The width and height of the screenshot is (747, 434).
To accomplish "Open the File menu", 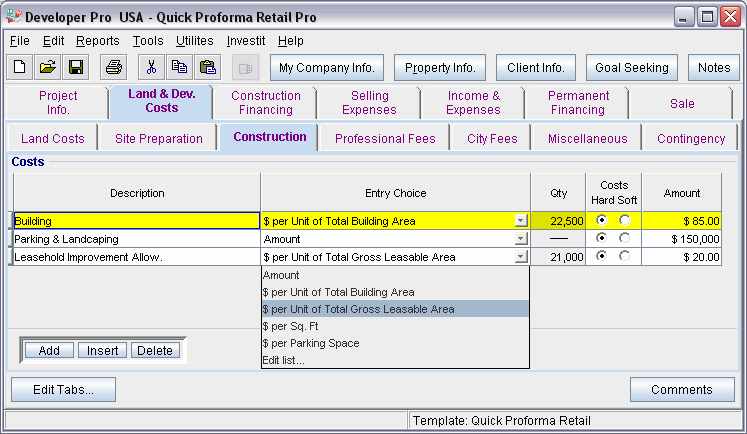I will point(20,41).
